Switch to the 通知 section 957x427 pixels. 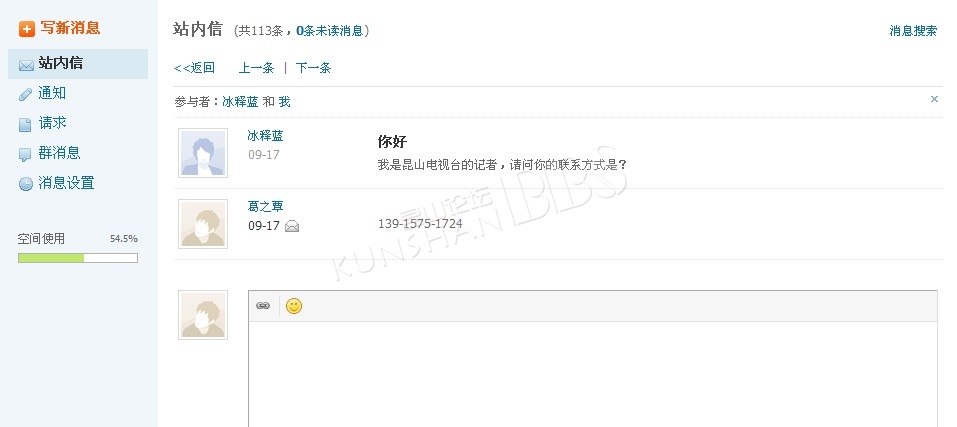52,93
